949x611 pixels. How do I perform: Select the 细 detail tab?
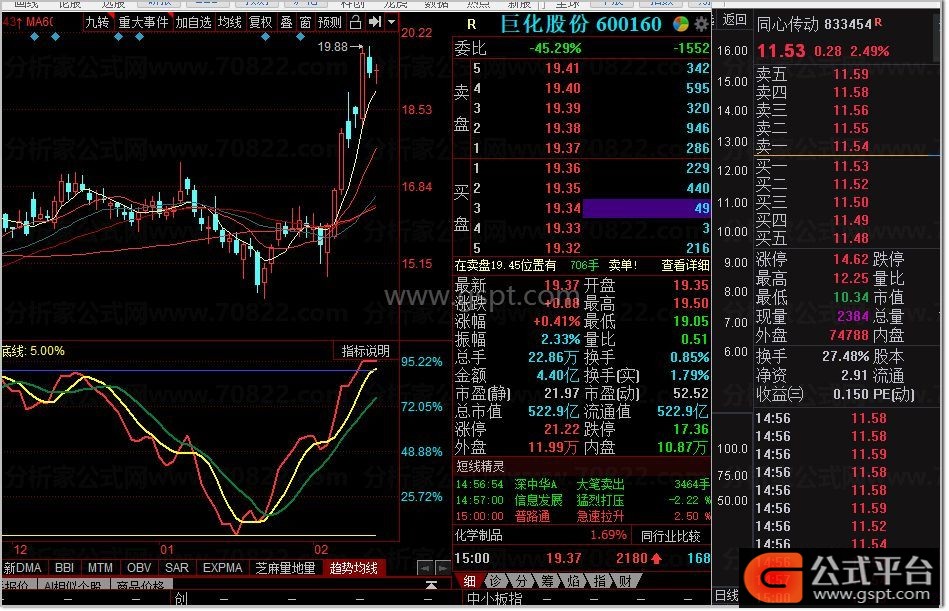469,581
